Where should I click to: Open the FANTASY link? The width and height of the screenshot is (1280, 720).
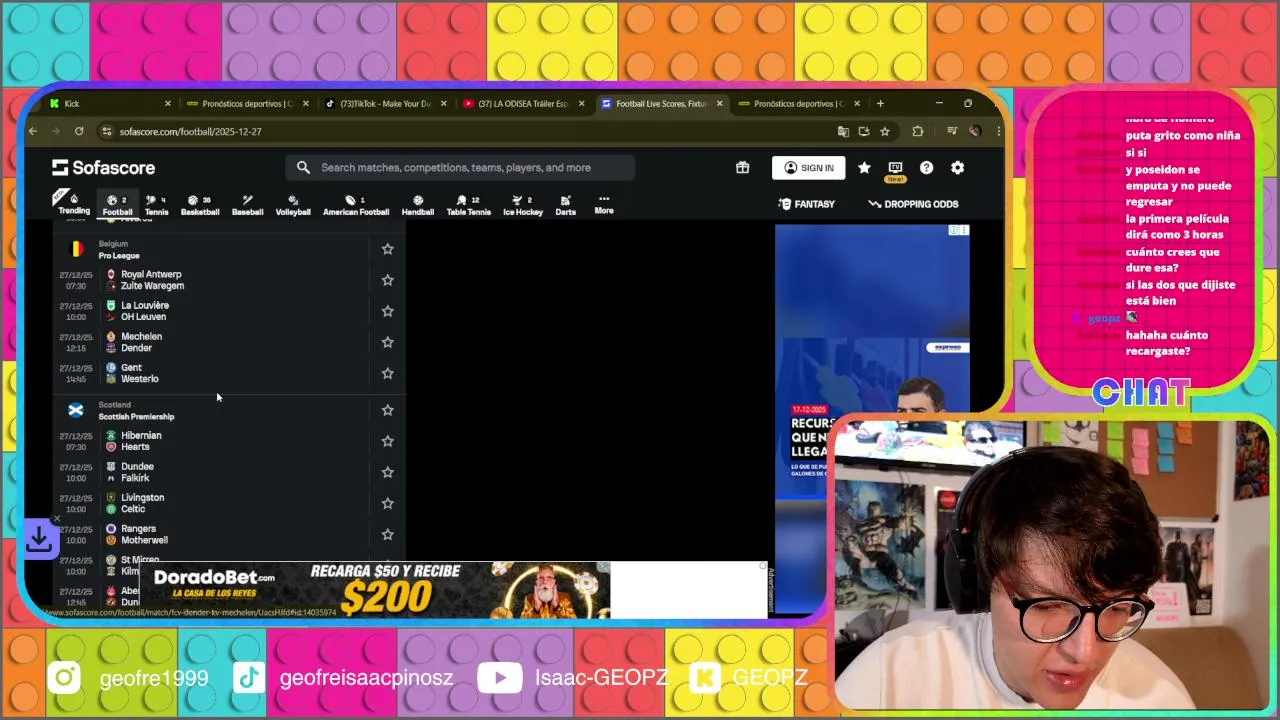point(806,204)
